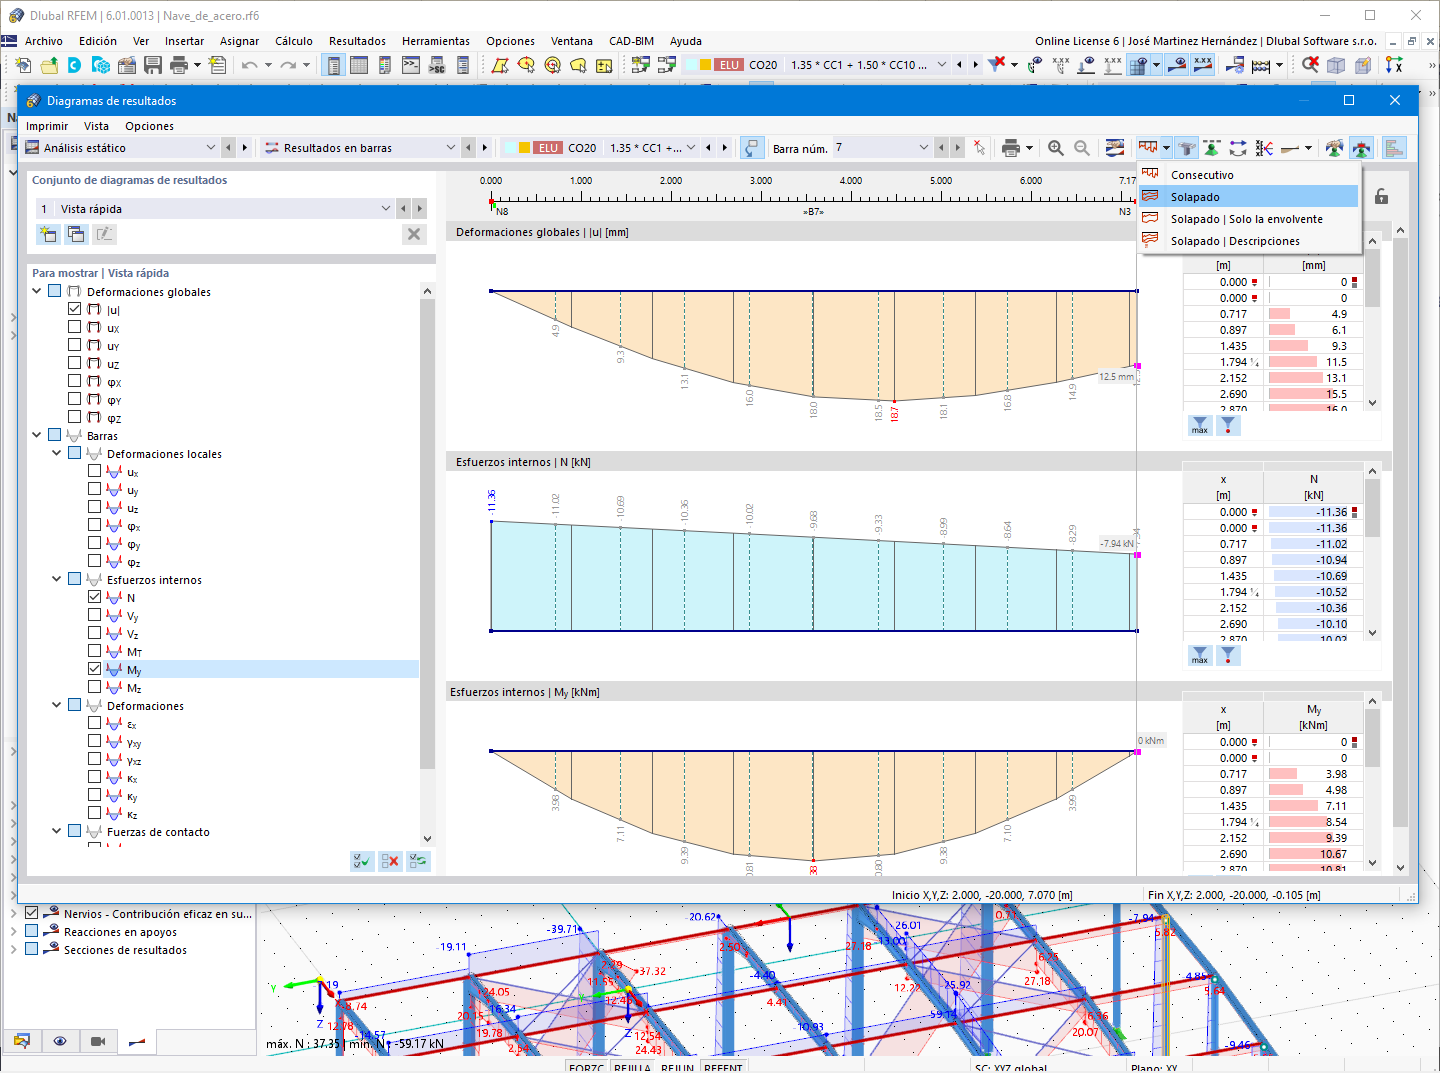The height and width of the screenshot is (1073, 1440).
Task: Click the smooth distribution line icon in the diagram toolbar
Action: (1290, 148)
